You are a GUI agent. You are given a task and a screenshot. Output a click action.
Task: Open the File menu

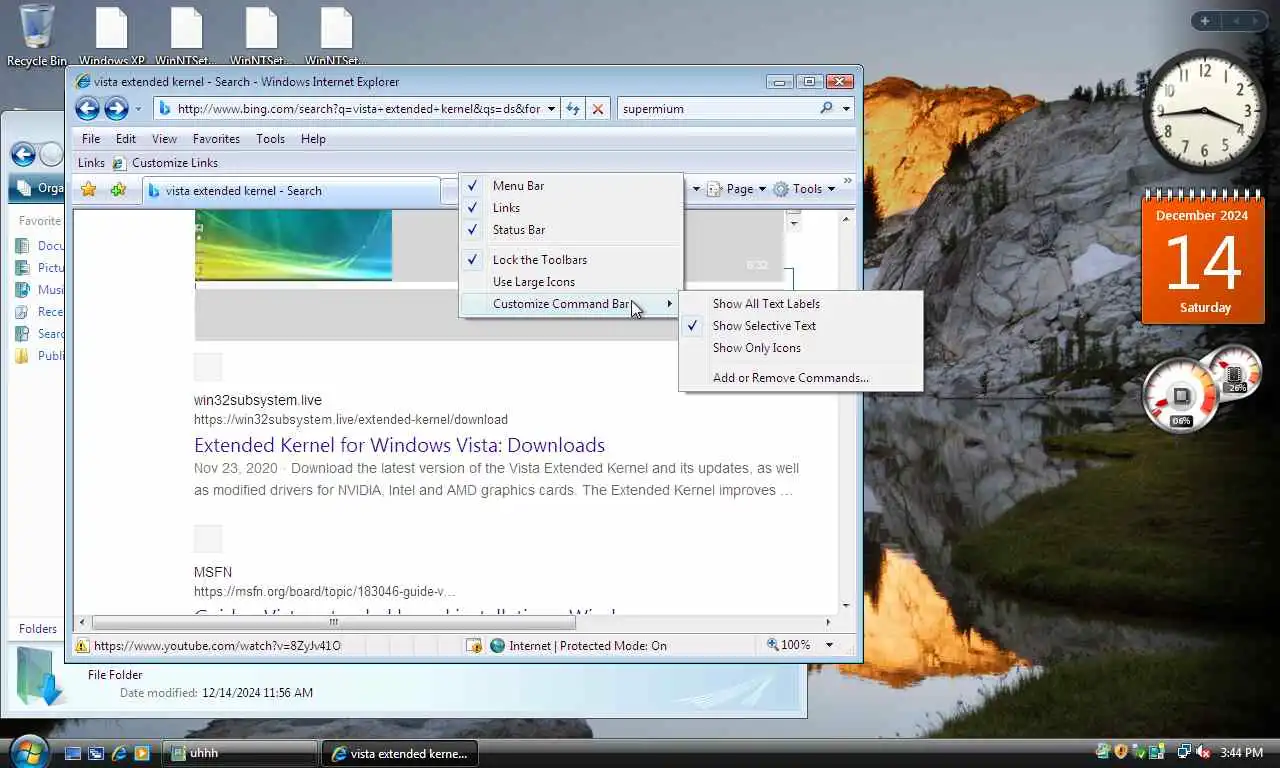pos(91,139)
